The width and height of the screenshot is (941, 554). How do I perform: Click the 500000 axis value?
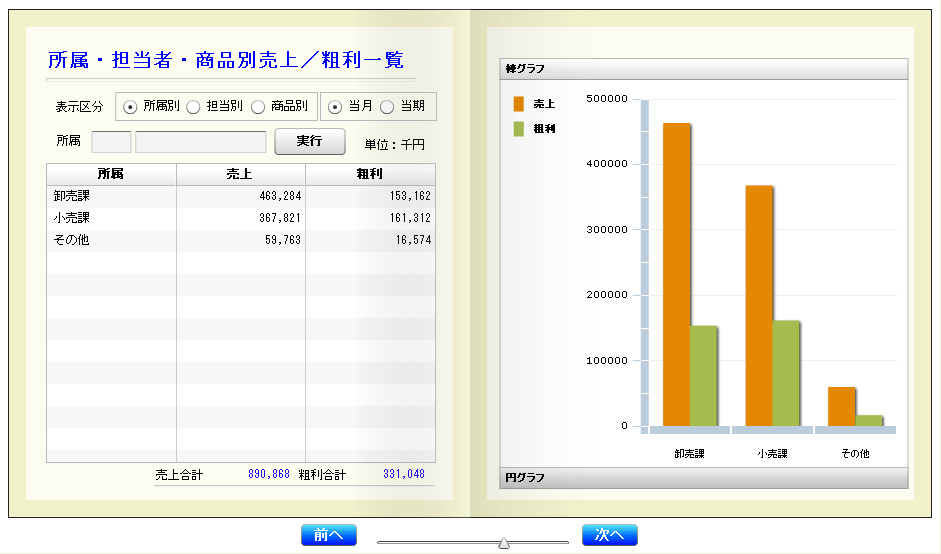[x=607, y=98]
